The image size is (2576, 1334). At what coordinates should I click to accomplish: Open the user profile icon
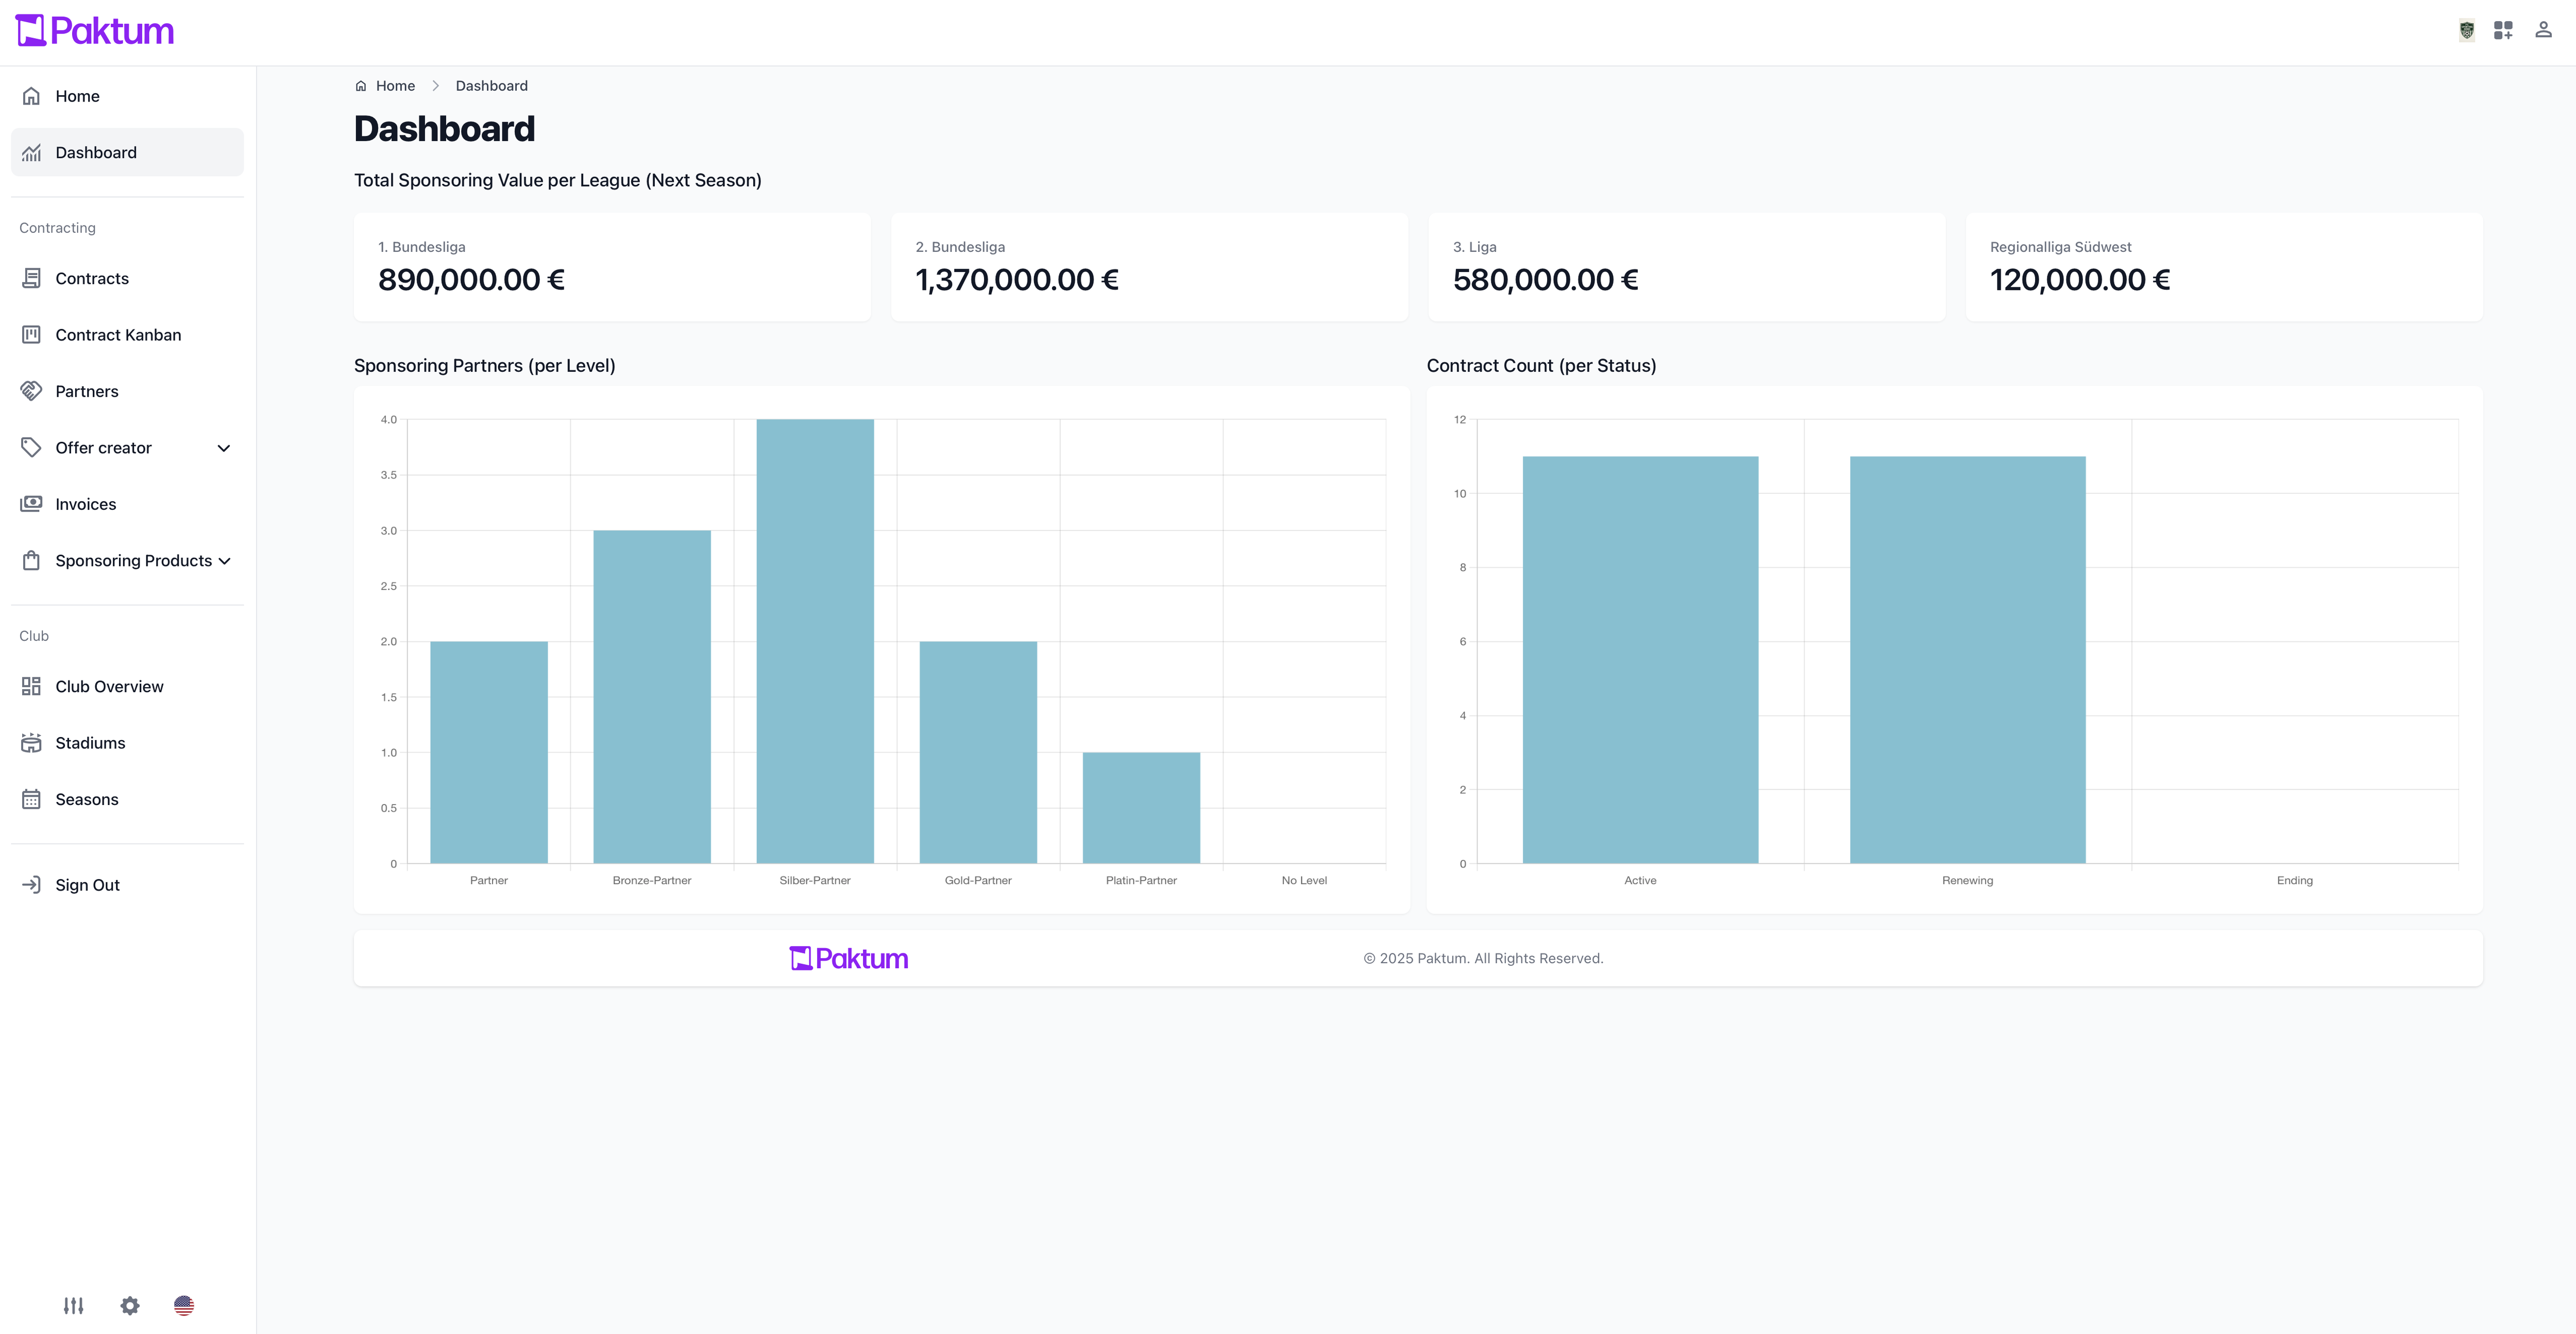coord(2543,30)
